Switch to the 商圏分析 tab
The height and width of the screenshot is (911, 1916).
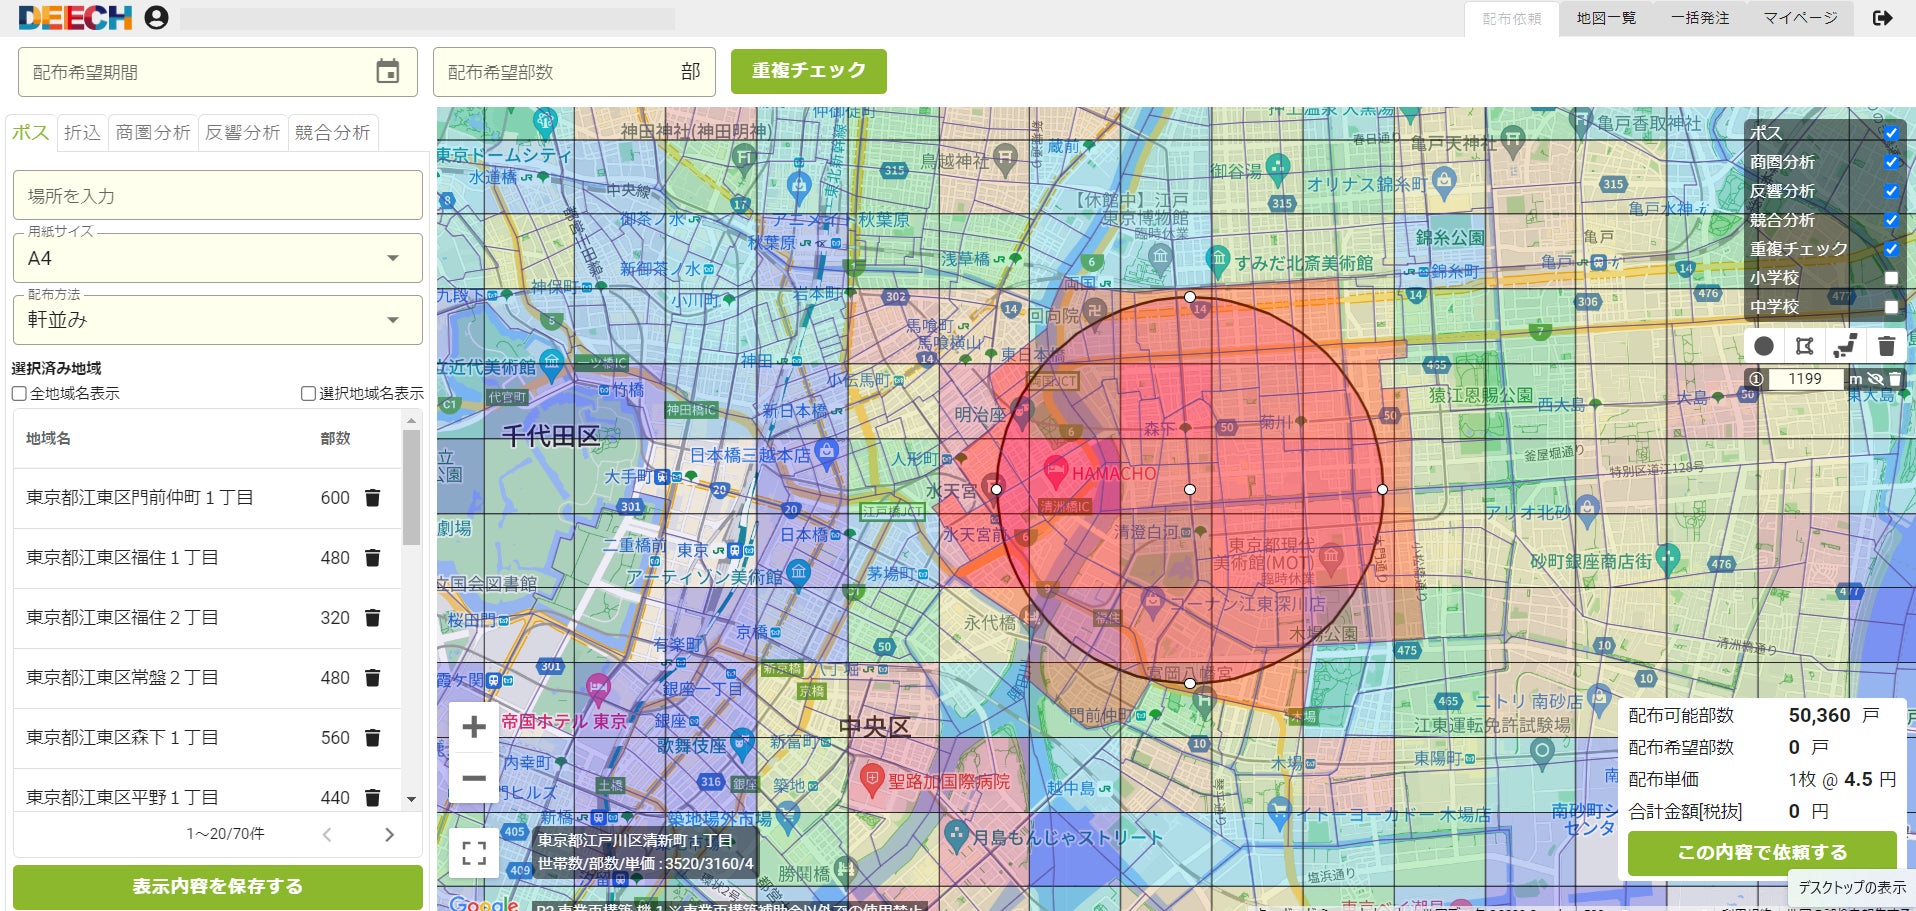tap(153, 132)
